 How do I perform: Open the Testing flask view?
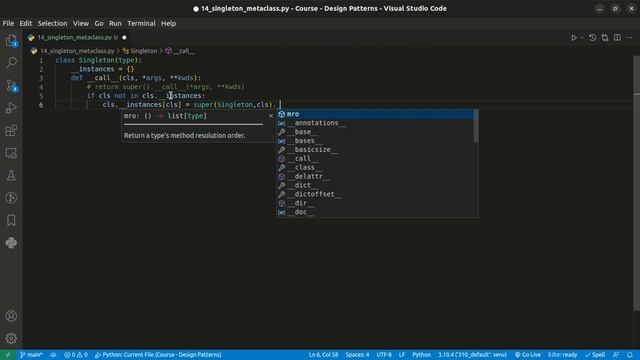pos(11,176)
